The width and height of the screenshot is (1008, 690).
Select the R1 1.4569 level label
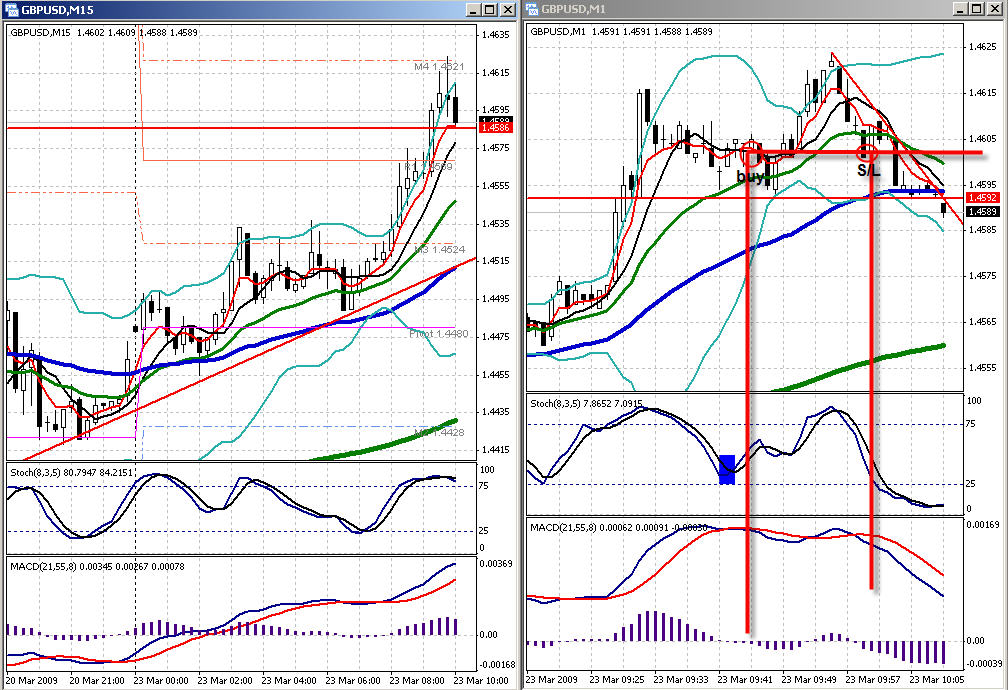coord(428,167)
